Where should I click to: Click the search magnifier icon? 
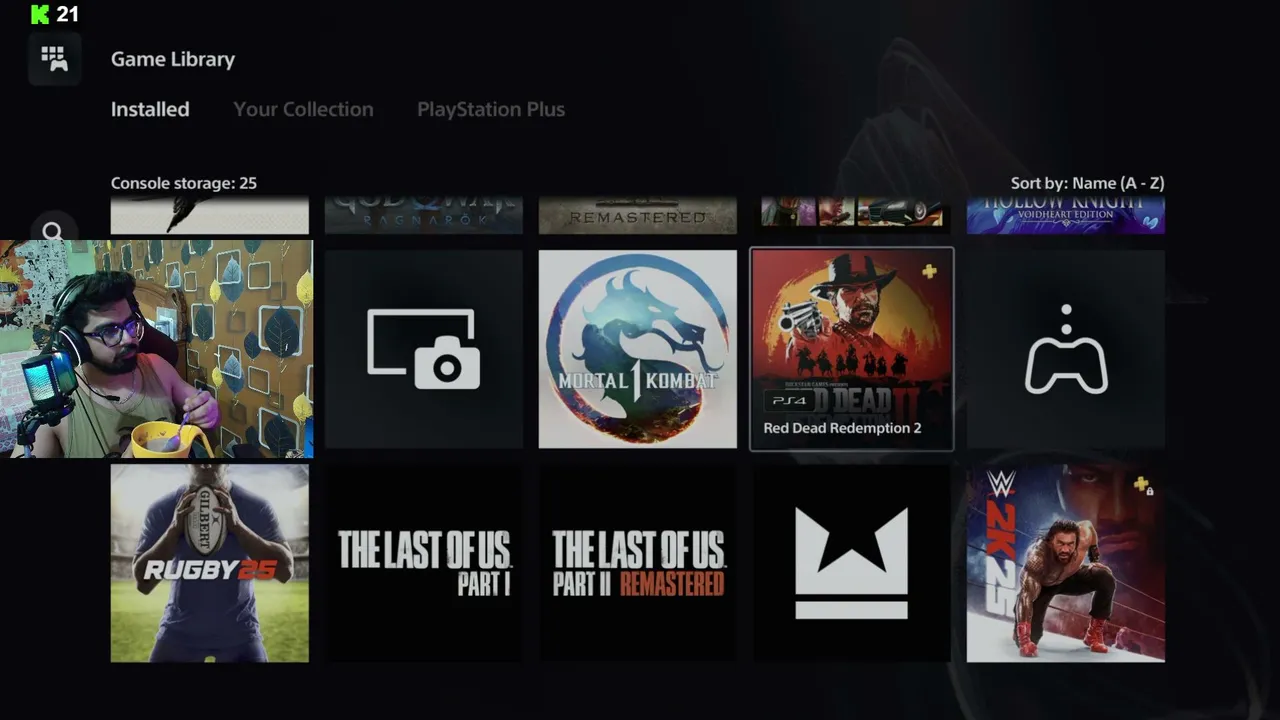coord(53,232)
